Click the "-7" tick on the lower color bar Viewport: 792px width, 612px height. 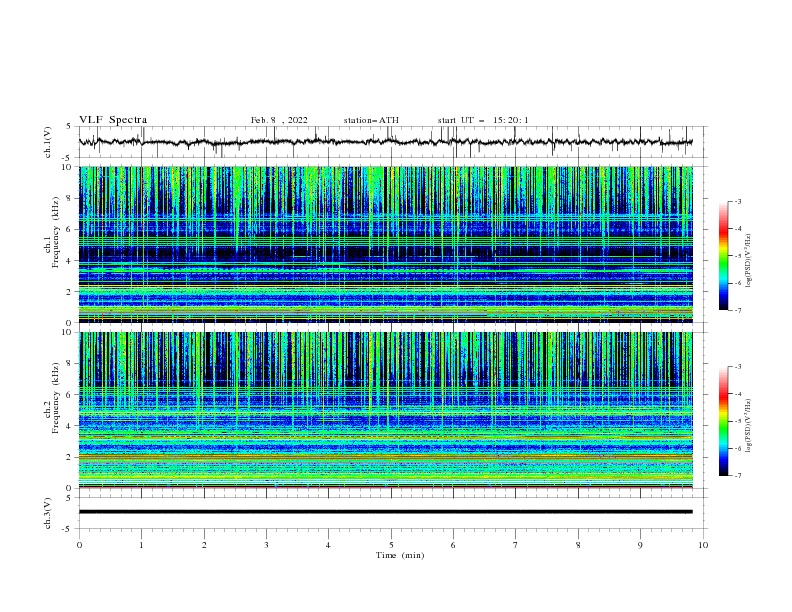click(738, 476)
